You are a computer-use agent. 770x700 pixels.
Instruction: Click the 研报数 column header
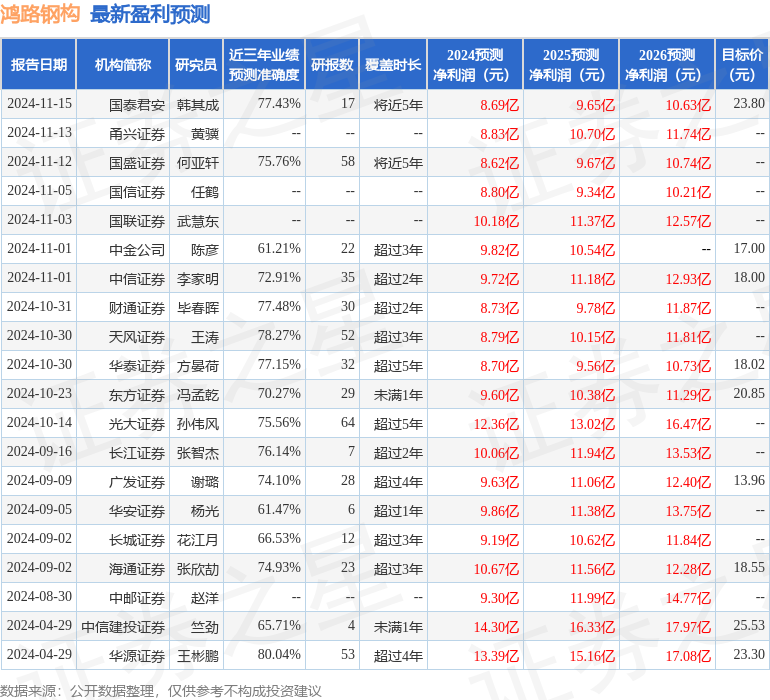(x=332, y=64)
